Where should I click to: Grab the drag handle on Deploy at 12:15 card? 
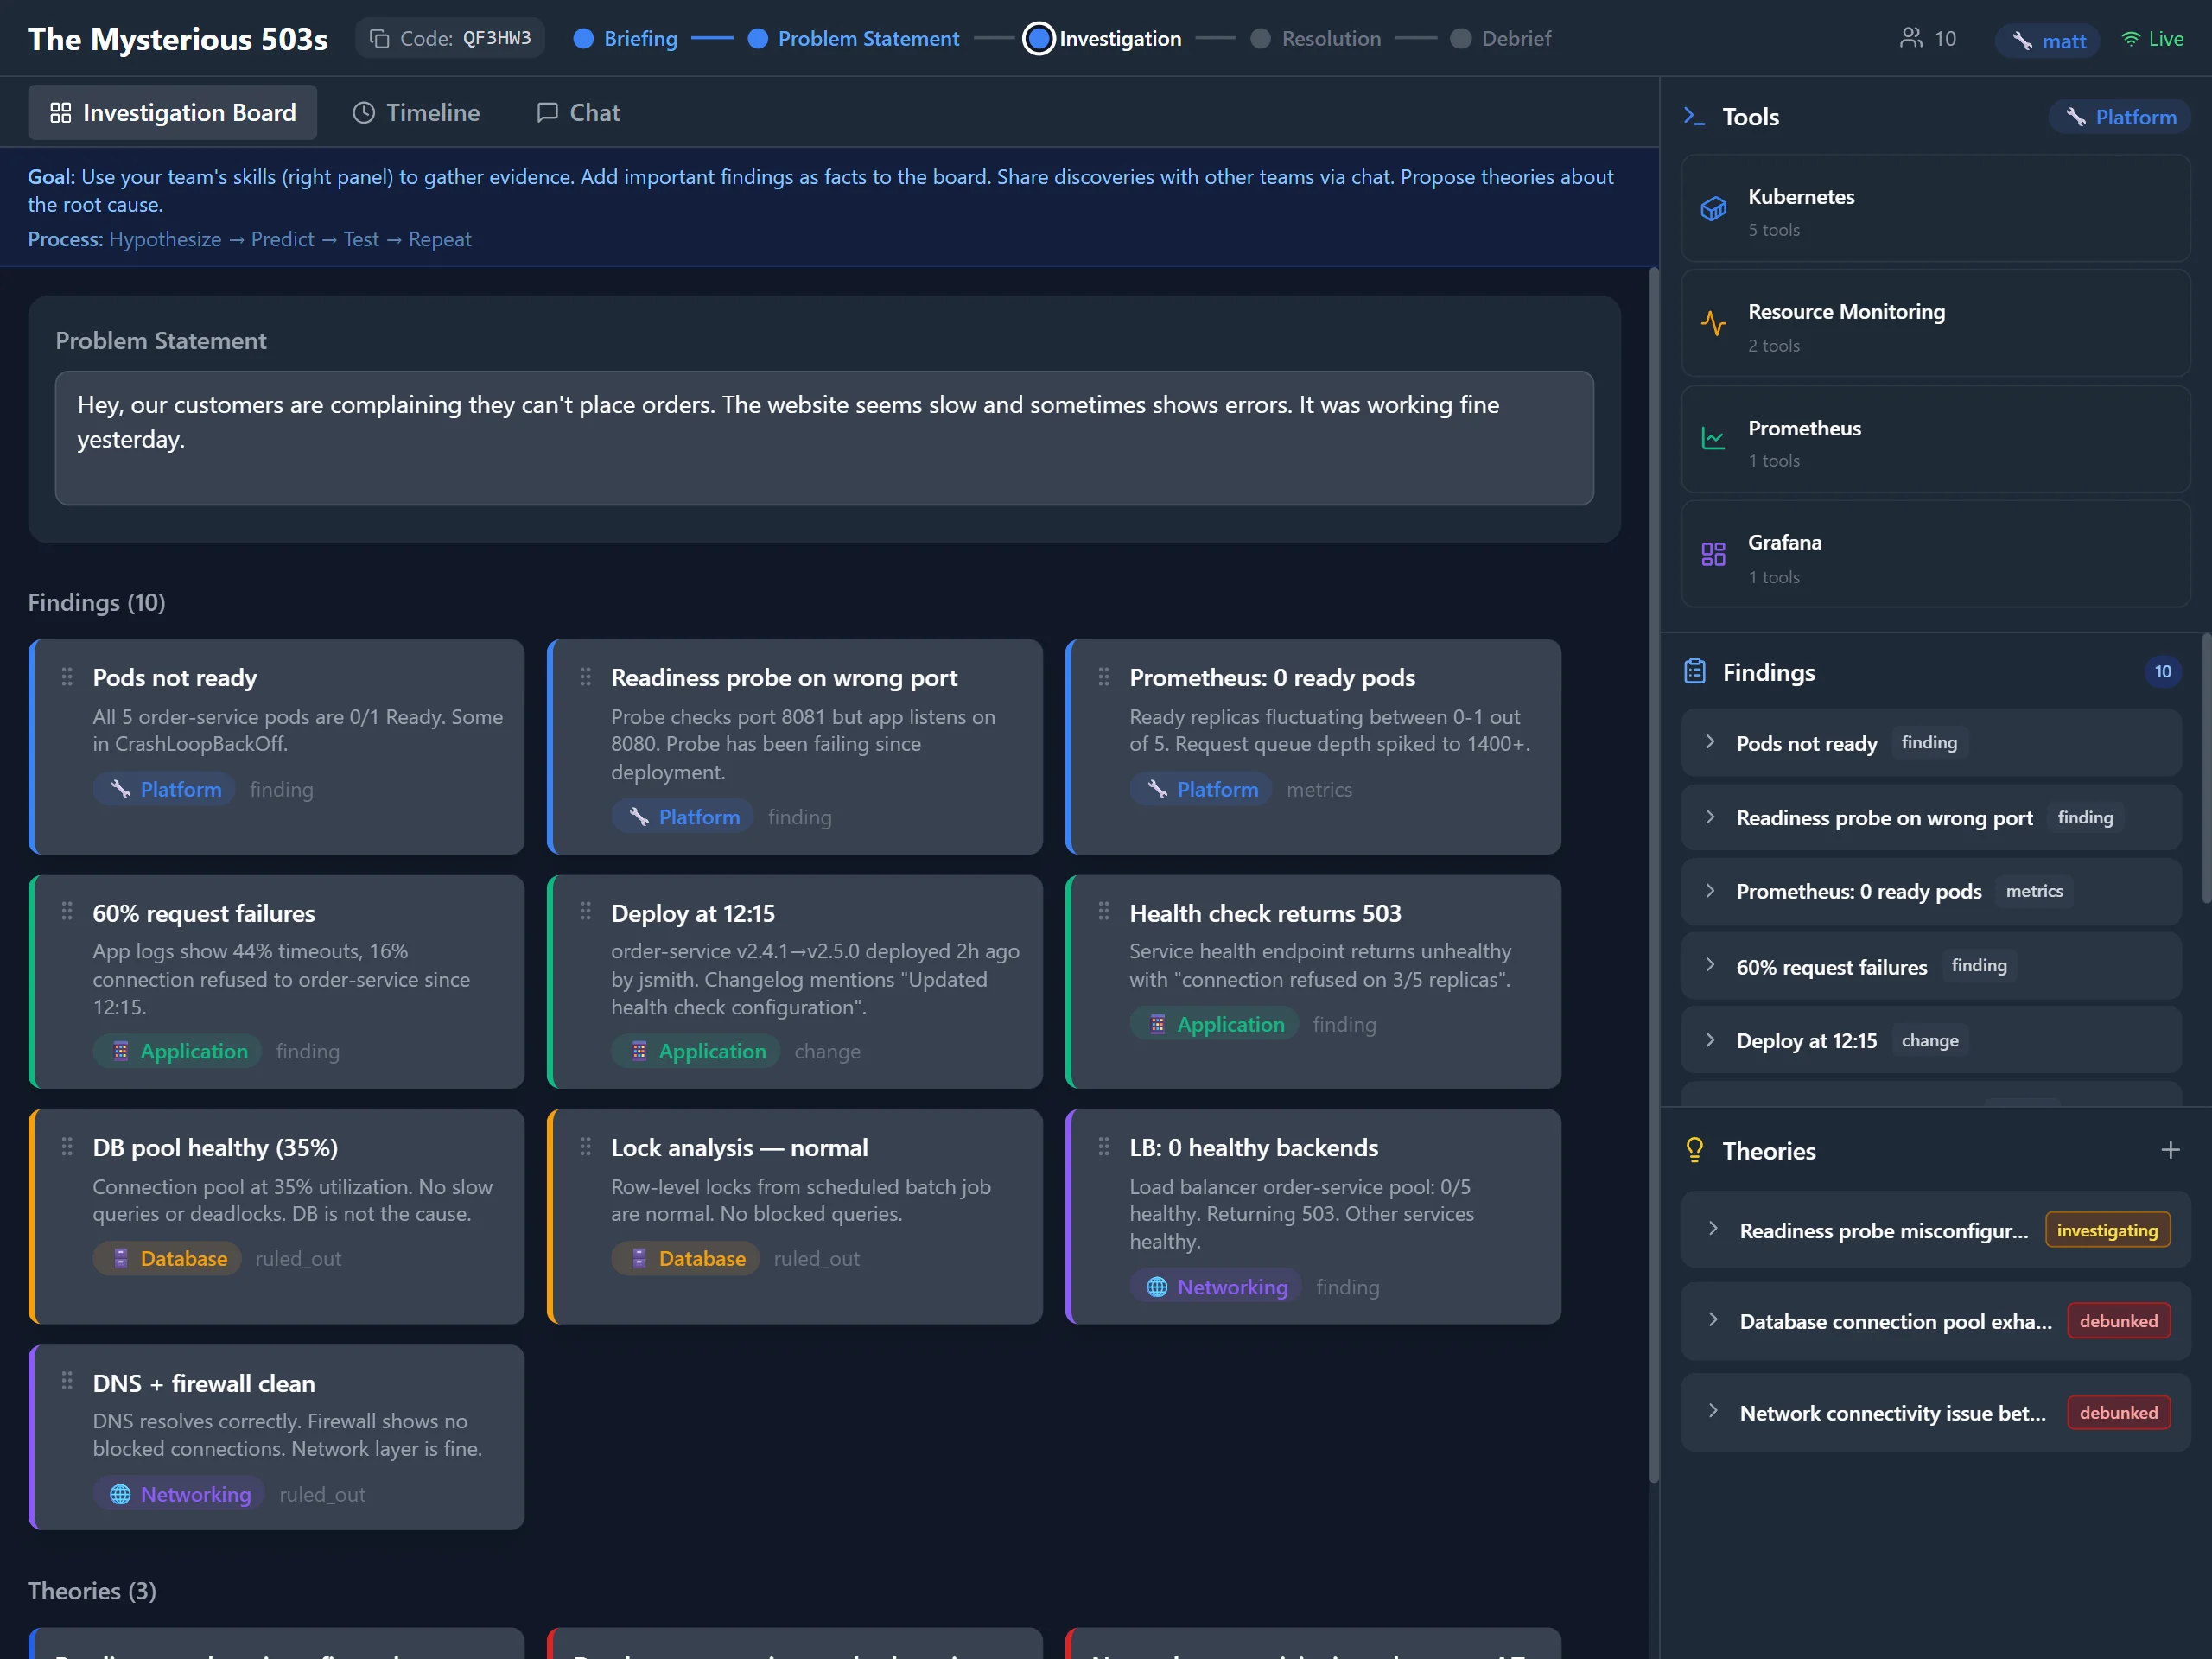click(x=585, y=911)
